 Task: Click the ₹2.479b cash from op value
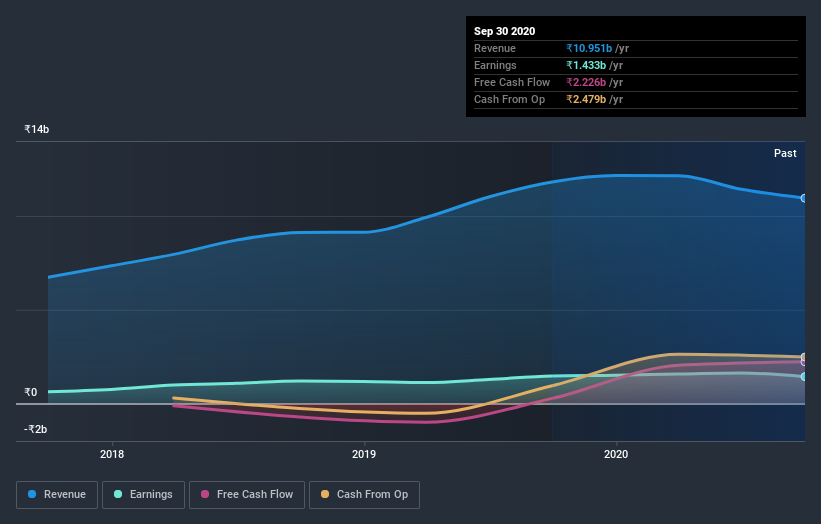[586, 99]
